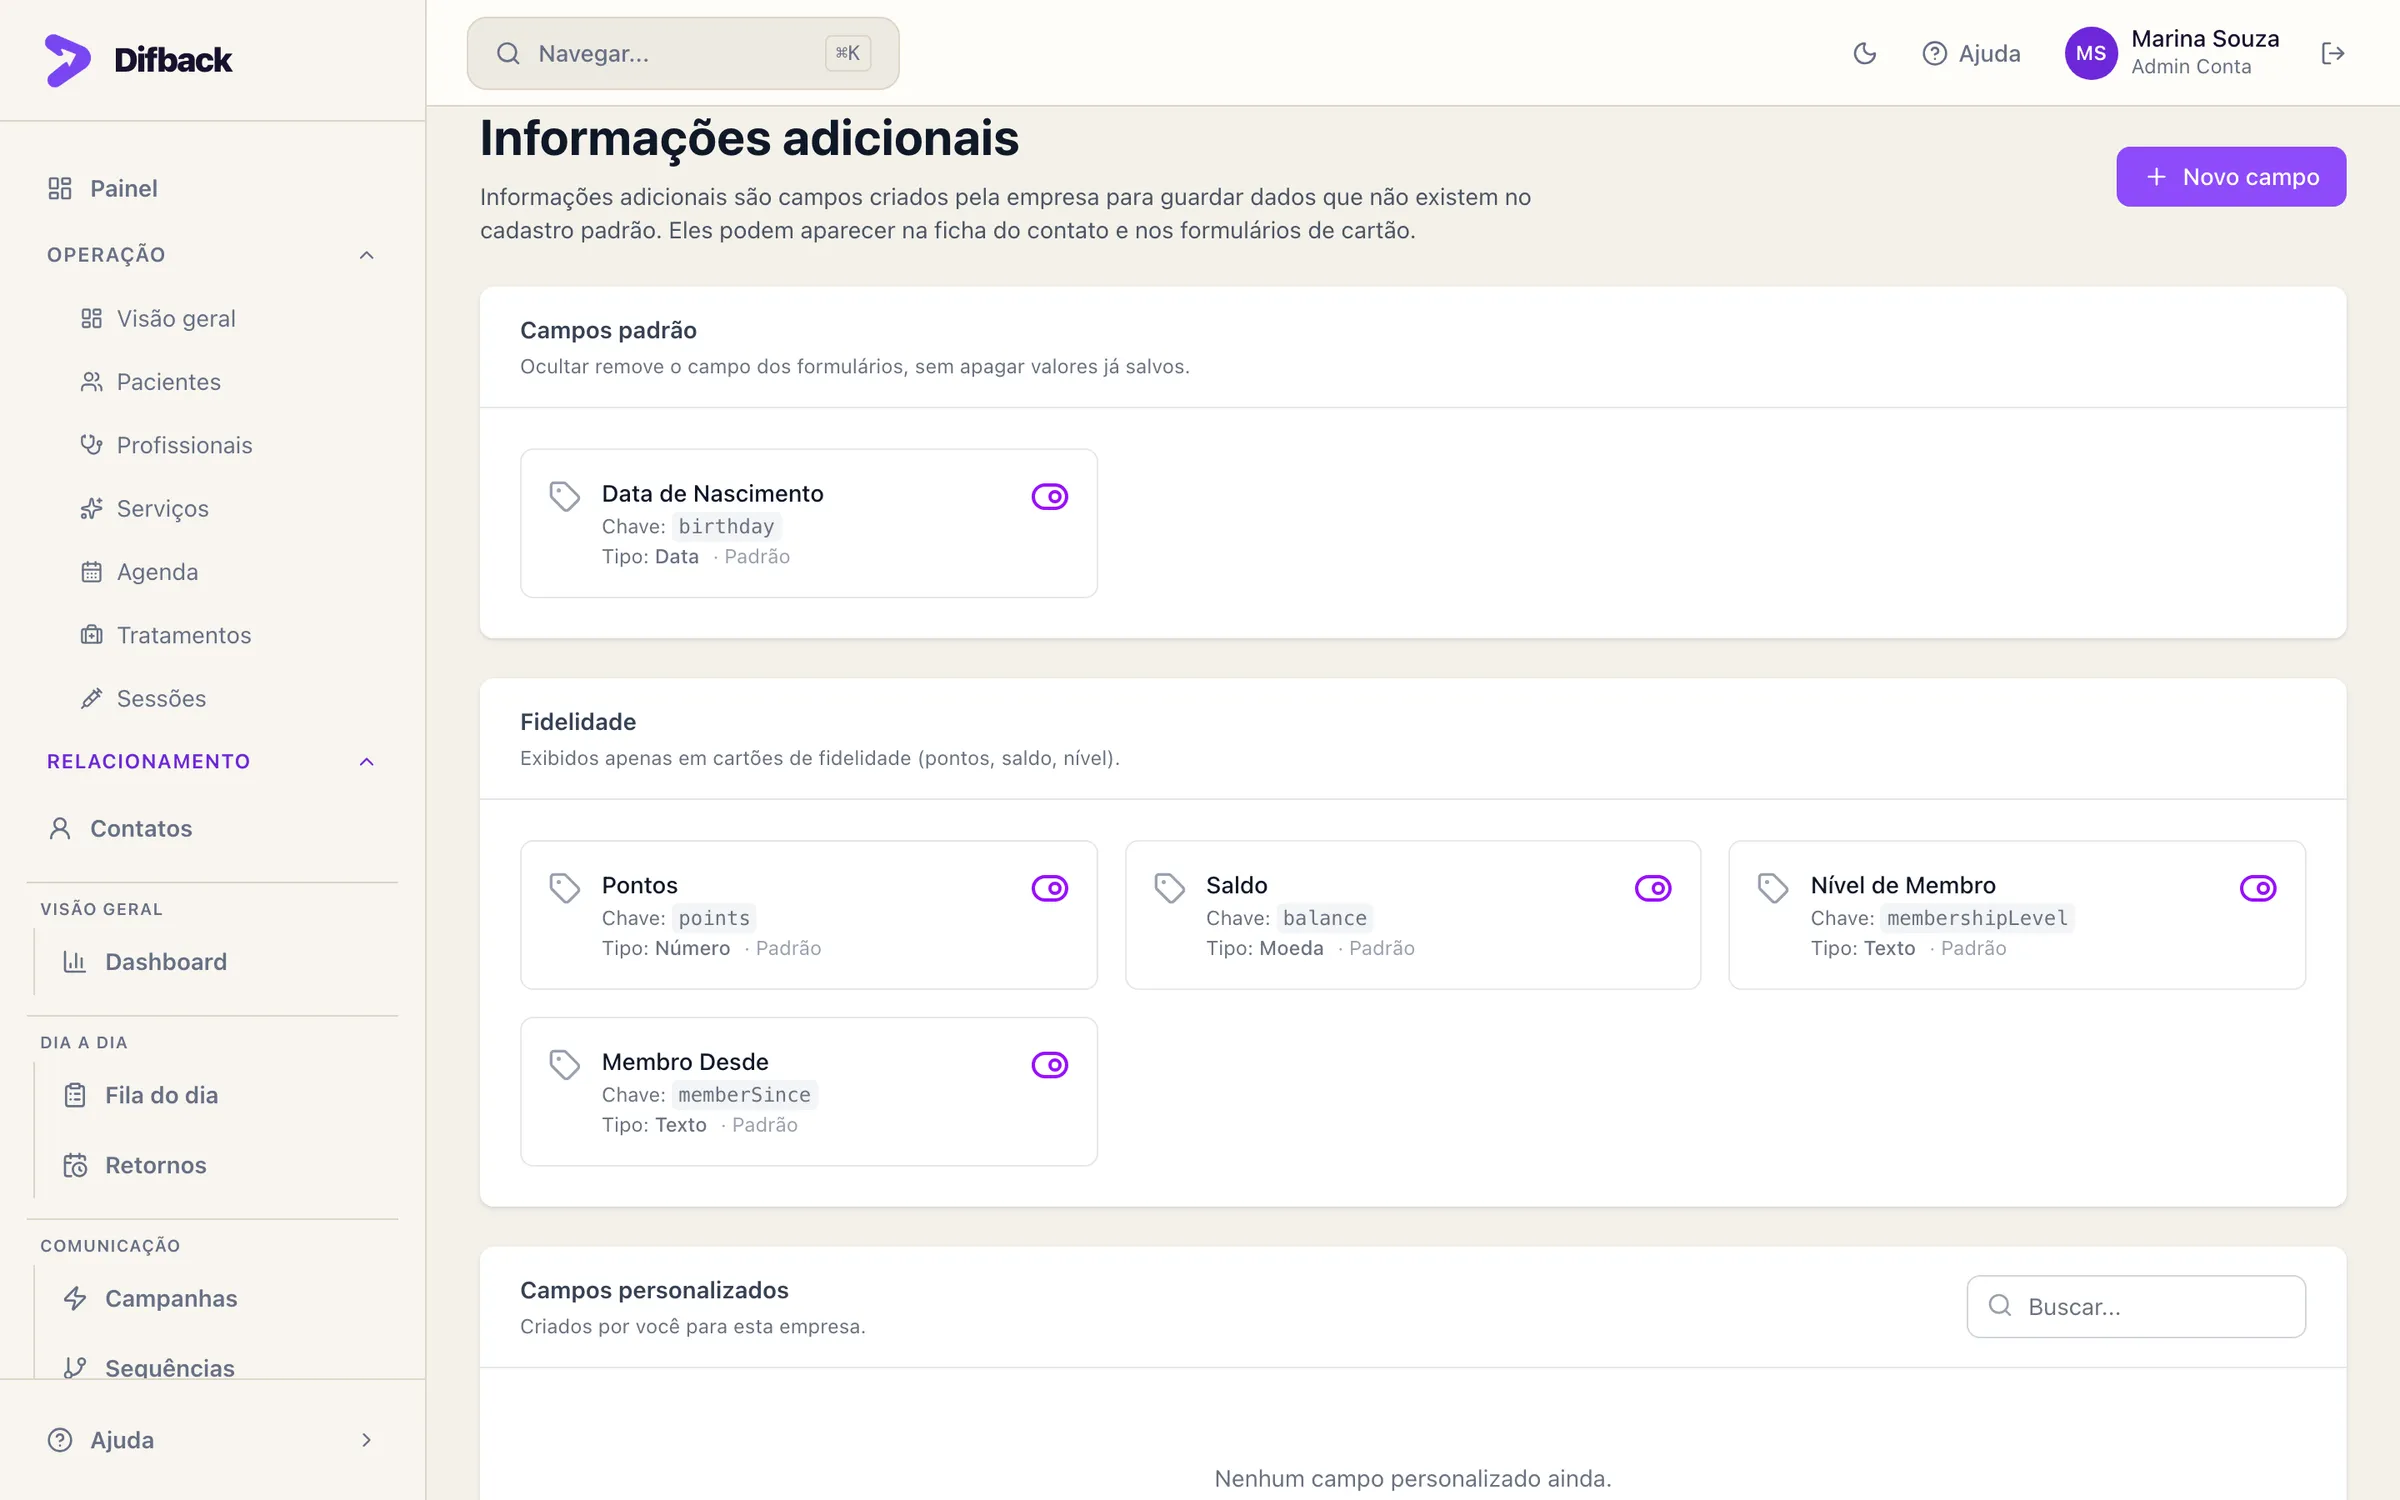Click the Difback logo icon

click(x=67, y=60)
